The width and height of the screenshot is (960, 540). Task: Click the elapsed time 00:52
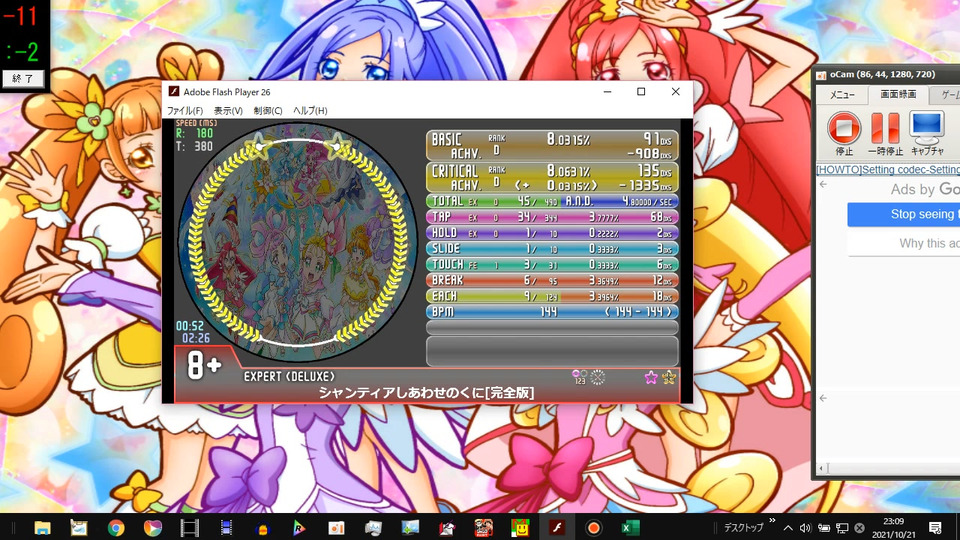tap(189, 326)
